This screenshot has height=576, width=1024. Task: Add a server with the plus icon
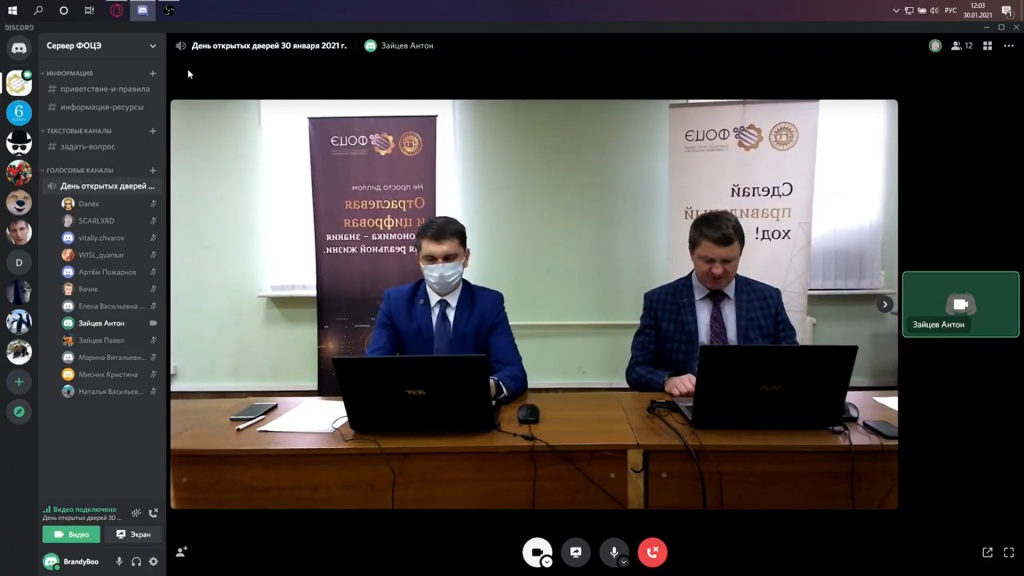click(19, 382)
